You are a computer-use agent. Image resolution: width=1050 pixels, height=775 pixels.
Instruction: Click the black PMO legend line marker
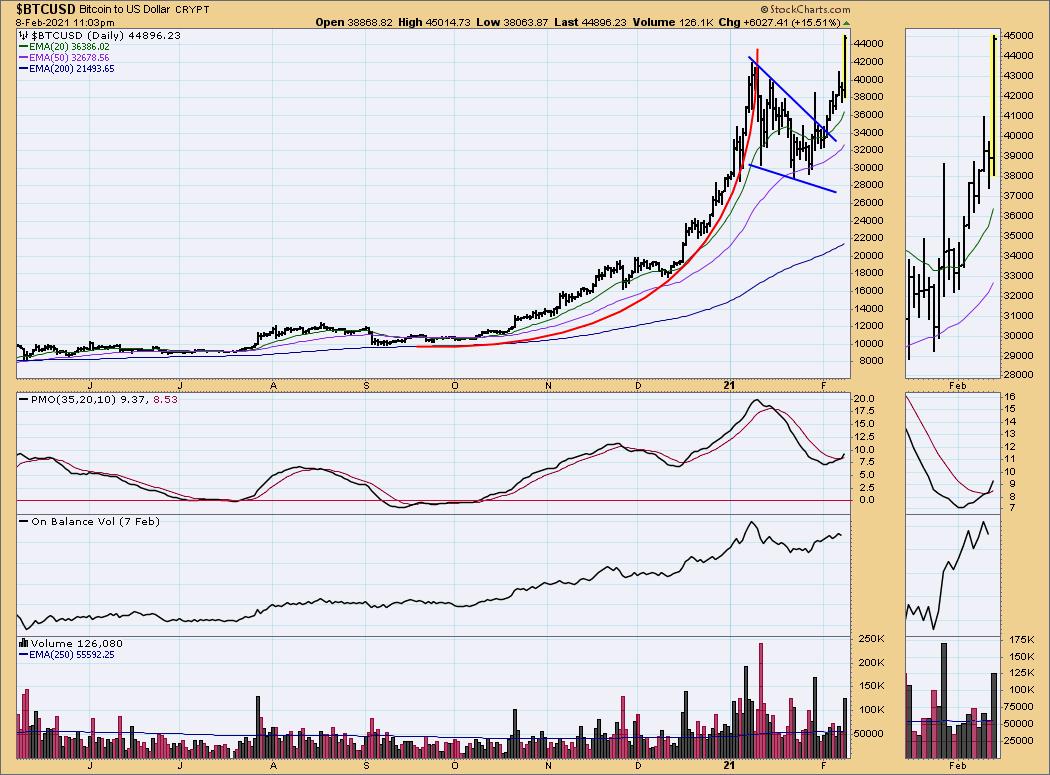point(23,399)
